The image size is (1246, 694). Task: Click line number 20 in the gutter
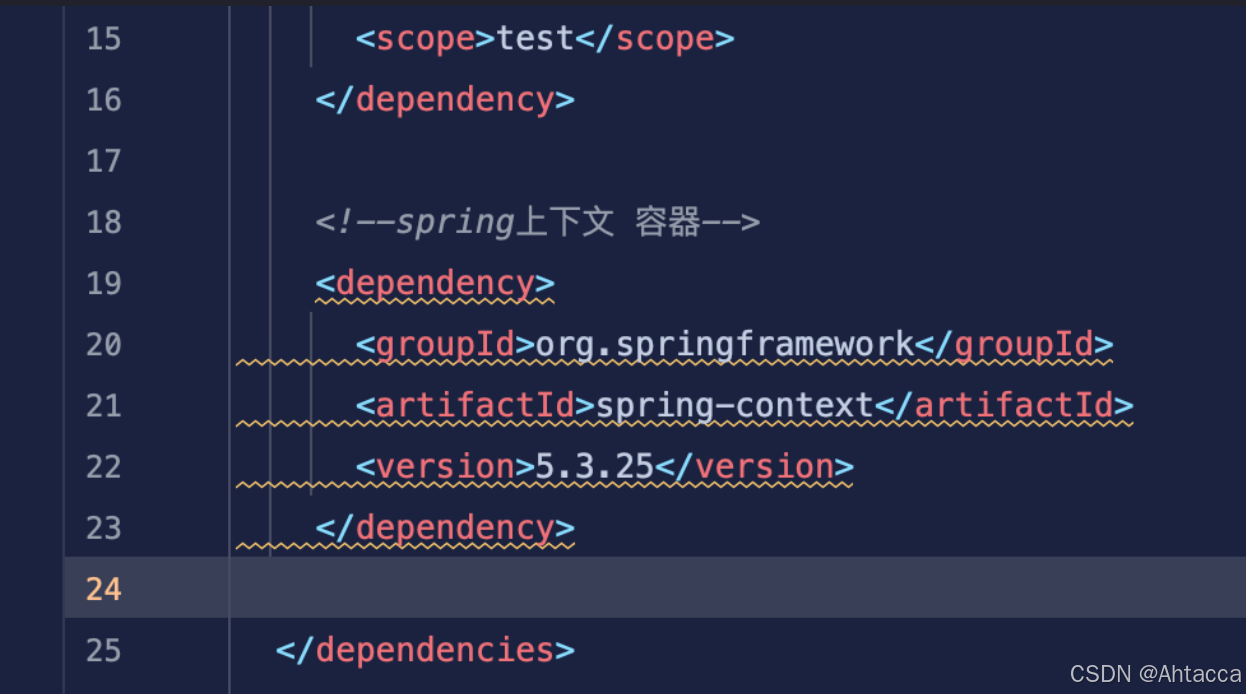(x=103, y=345)
